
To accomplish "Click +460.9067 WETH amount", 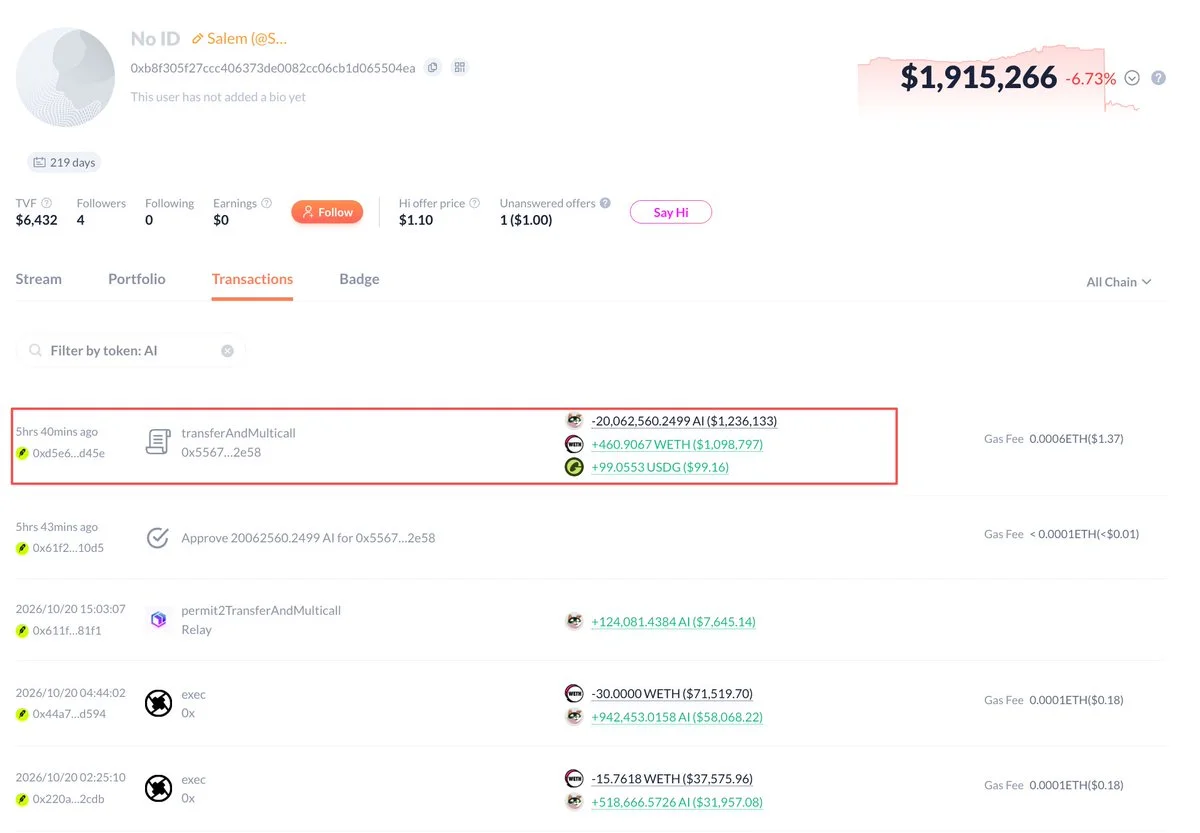I will point(677,444).
